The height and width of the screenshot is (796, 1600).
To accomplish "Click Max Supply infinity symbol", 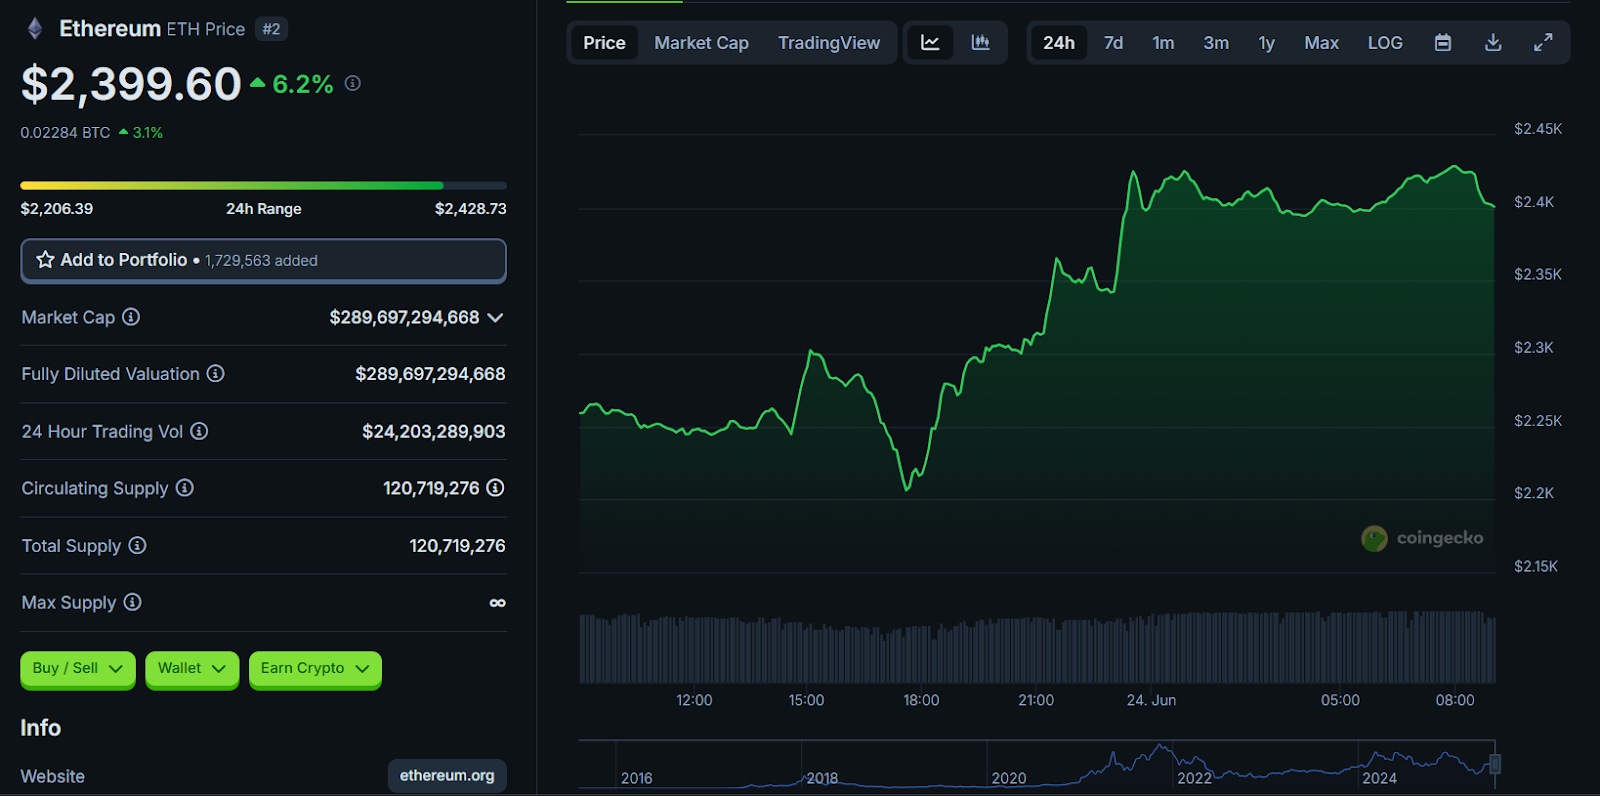I will (x=497, y=603).
